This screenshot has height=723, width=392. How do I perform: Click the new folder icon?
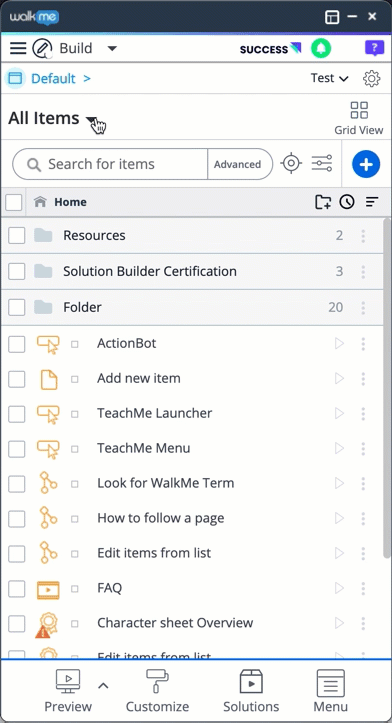[323, 202]
